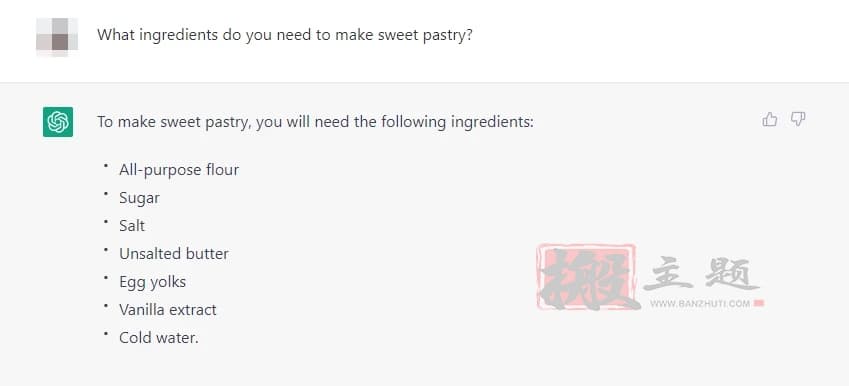Click the Sugar list item
This screenshot has width=849, height=386.
coord(139,198)
